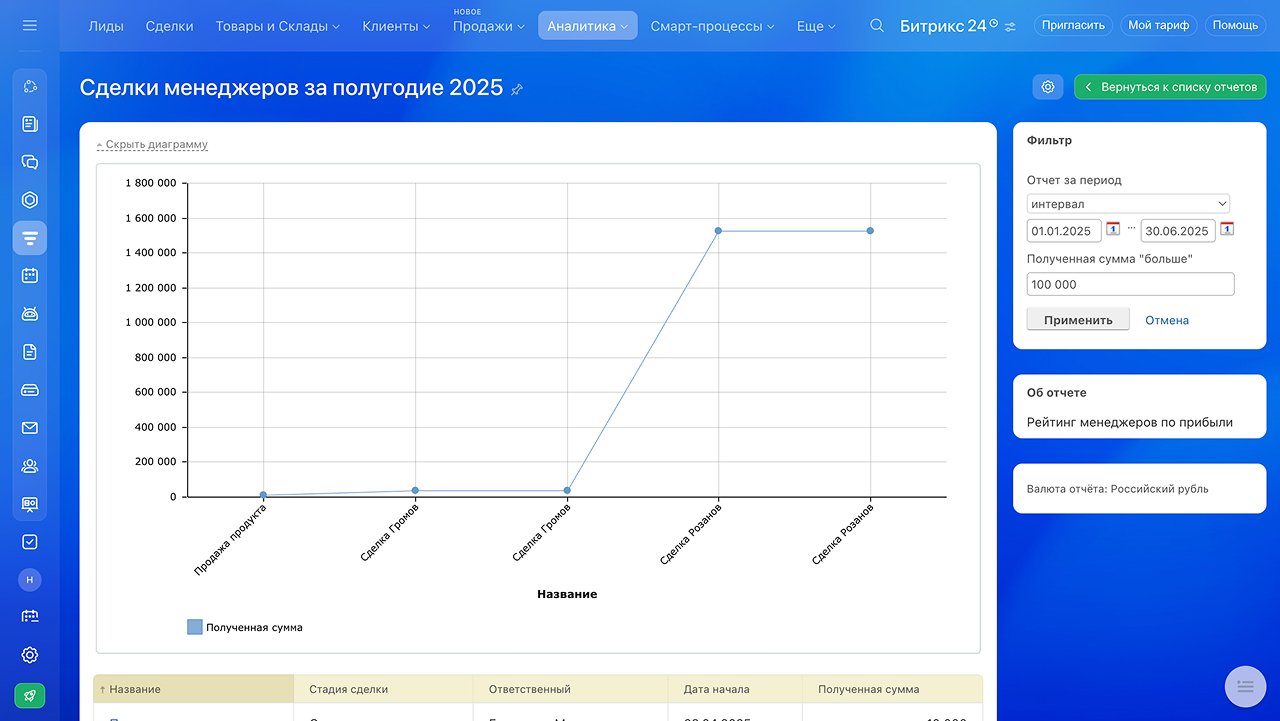Open the calendar icon in left sidebar

pos(30,275)
